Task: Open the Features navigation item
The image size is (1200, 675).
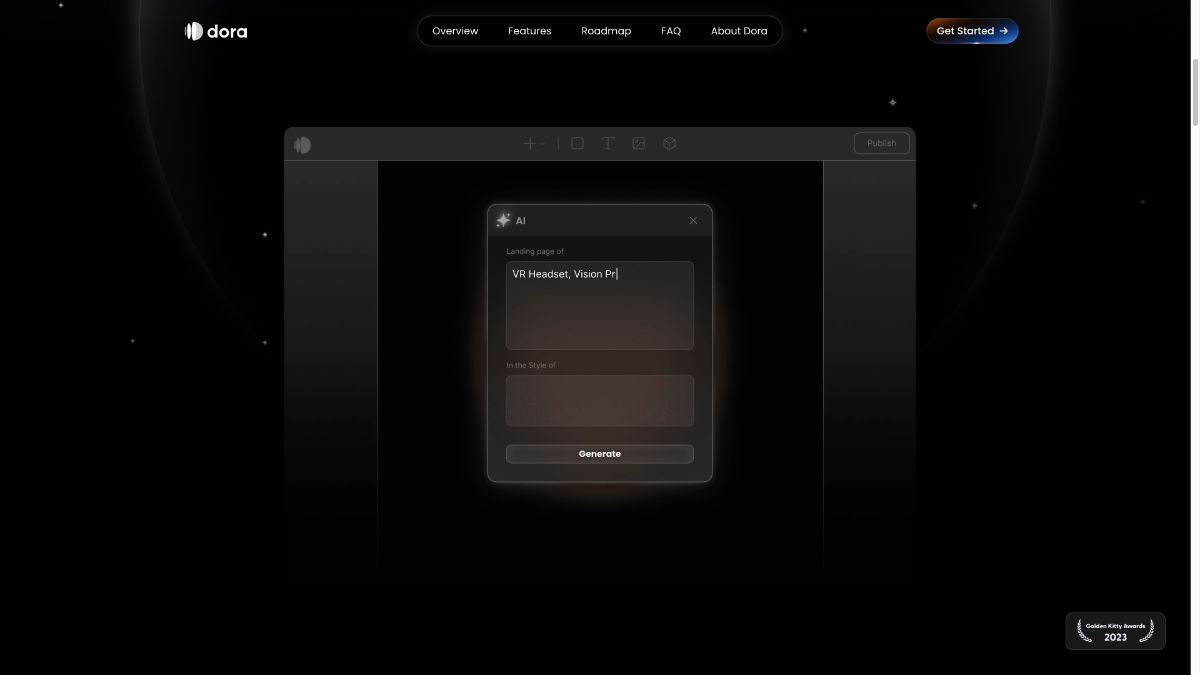Action: [x=529, y=31]
